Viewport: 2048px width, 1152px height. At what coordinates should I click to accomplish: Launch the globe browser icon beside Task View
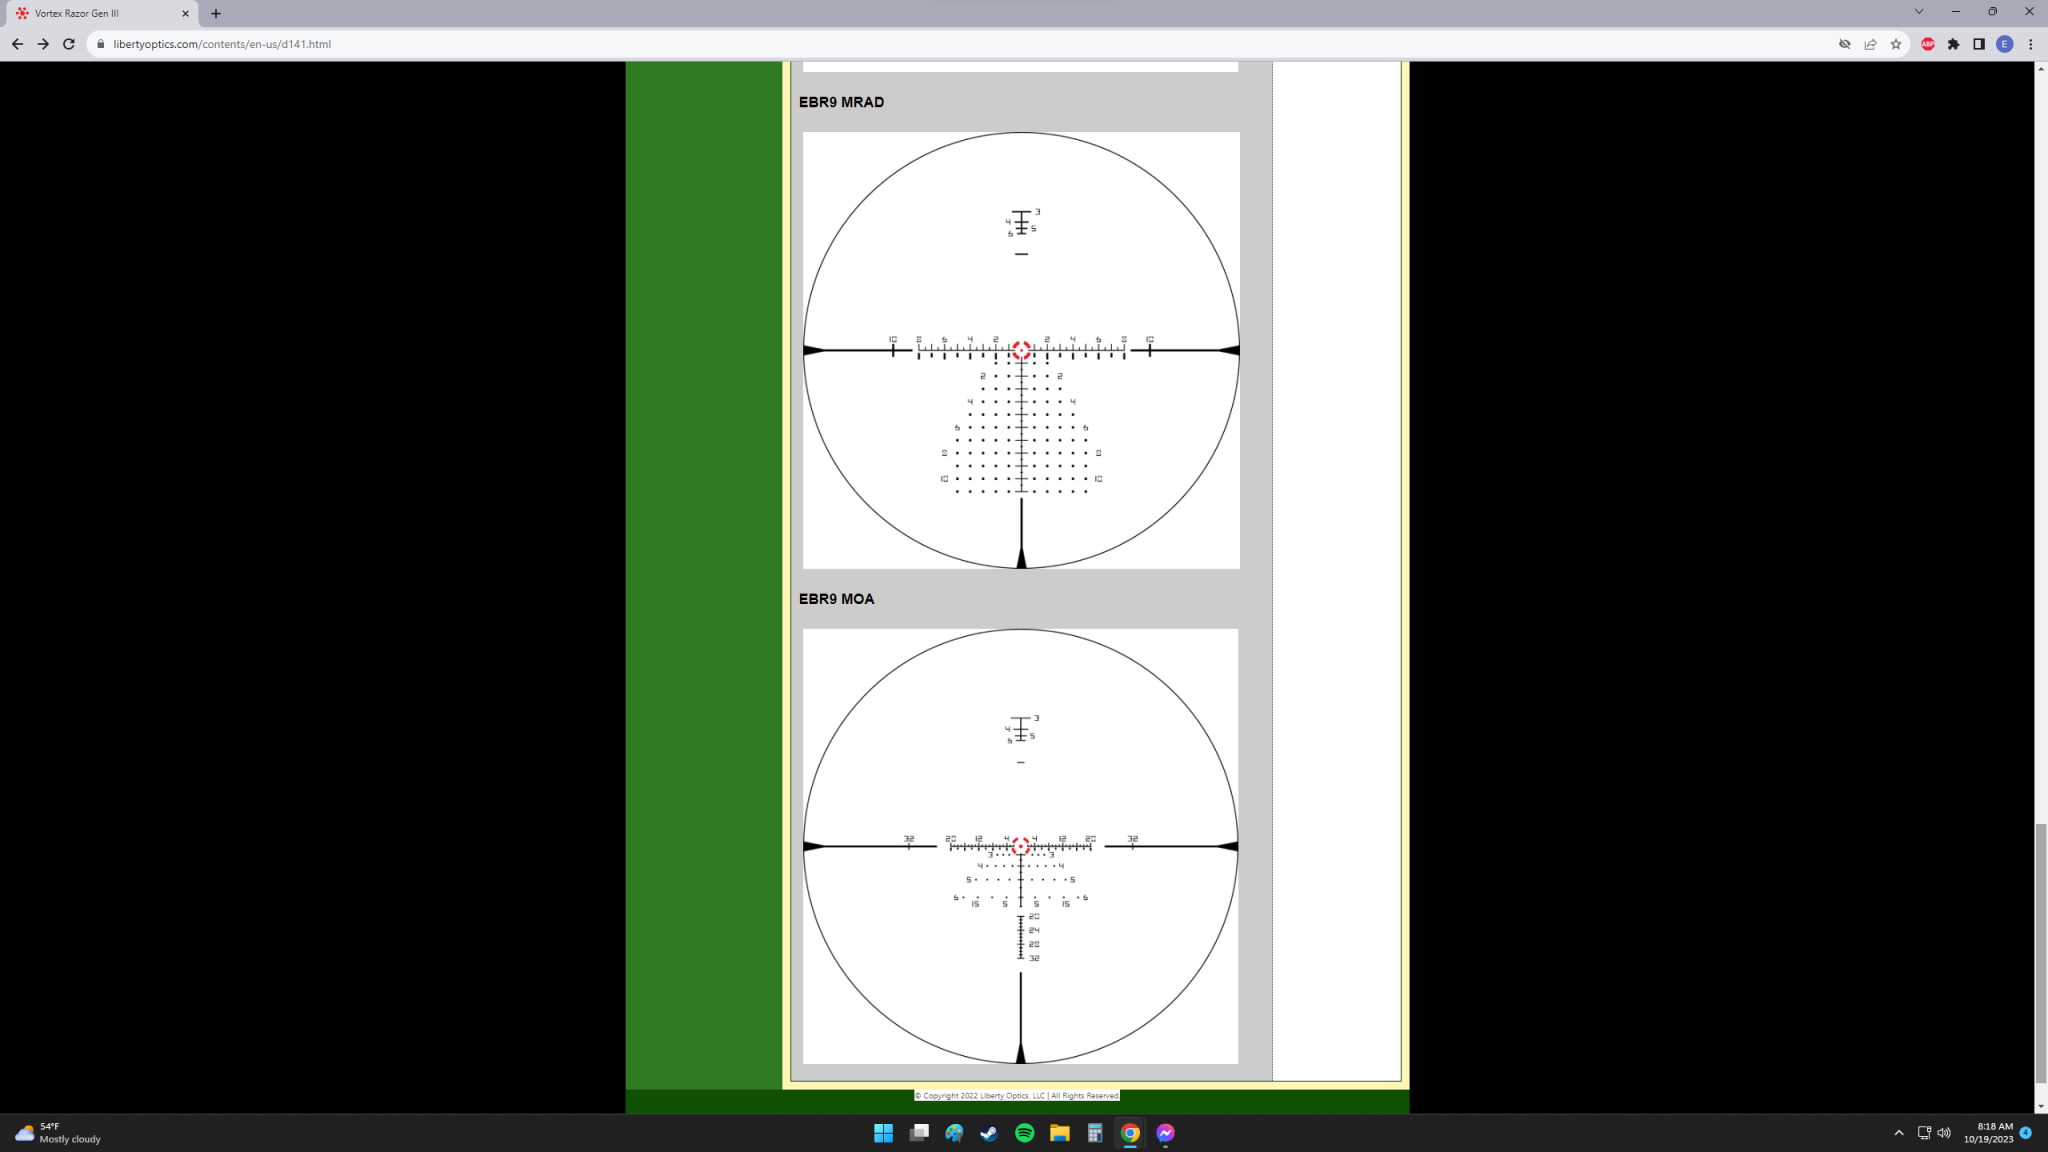click(954, 1133)
